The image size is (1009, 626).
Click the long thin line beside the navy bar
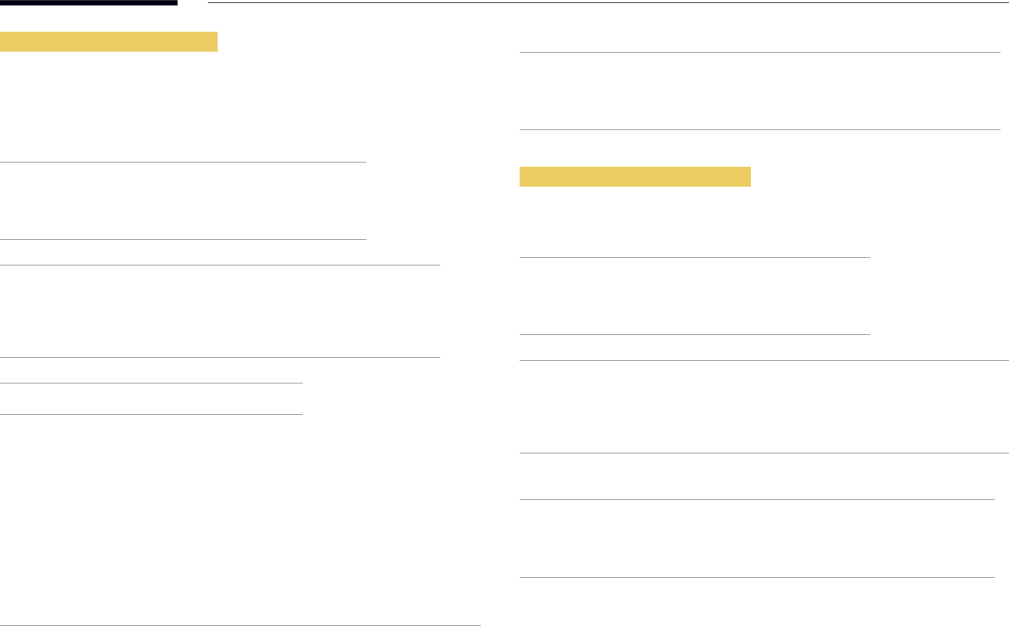pyautogui.click(x=608, y=3)
